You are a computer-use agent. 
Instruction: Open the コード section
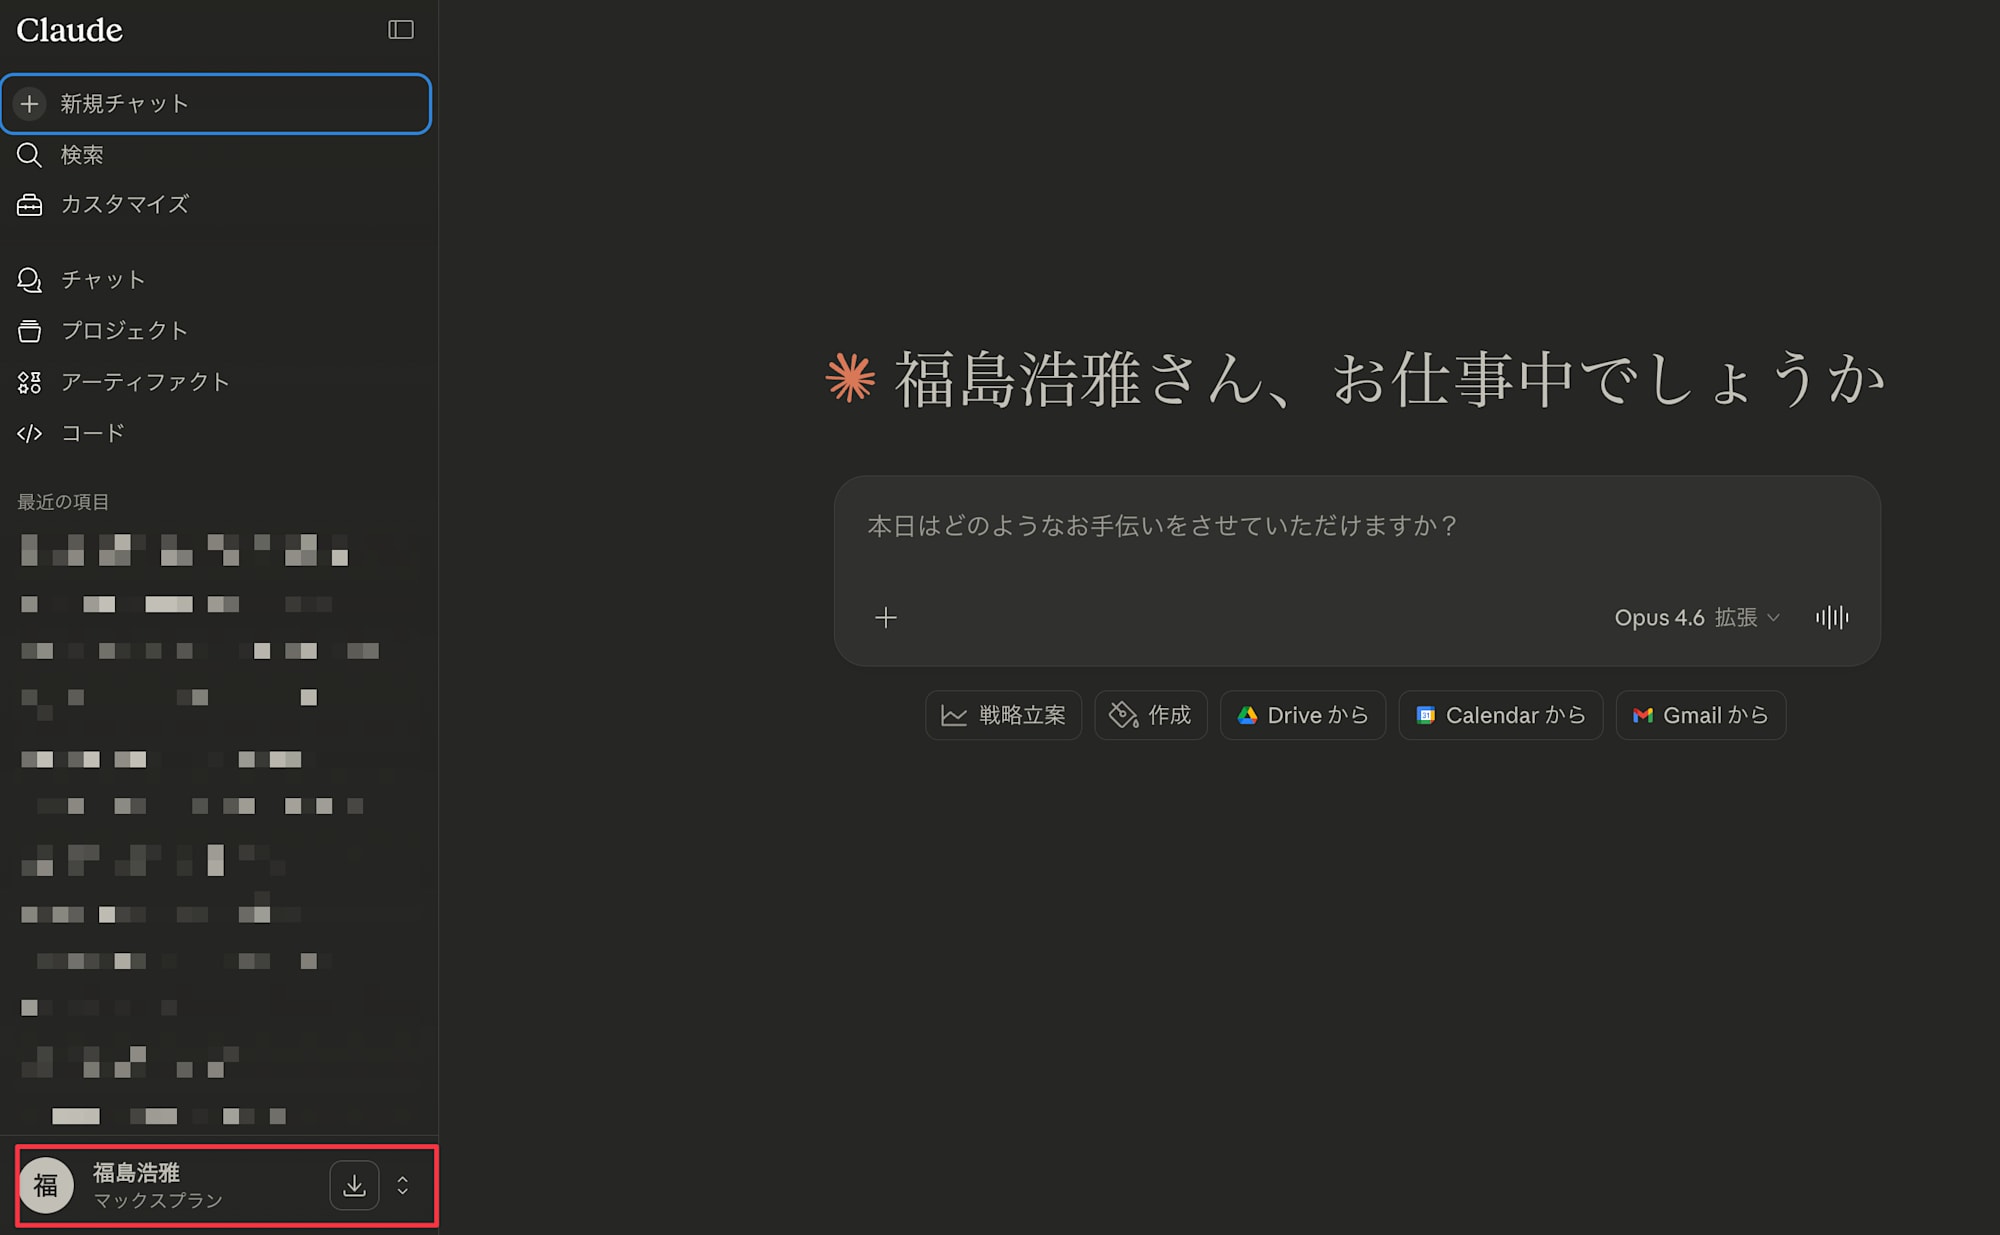tap(92, 432)
